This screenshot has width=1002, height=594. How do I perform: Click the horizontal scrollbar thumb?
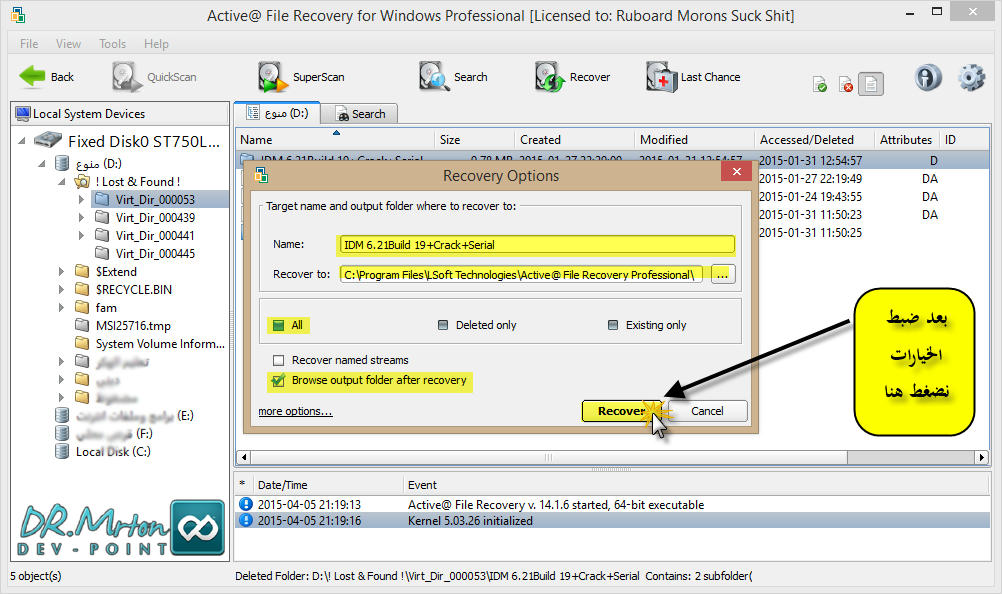click(548, 457)
